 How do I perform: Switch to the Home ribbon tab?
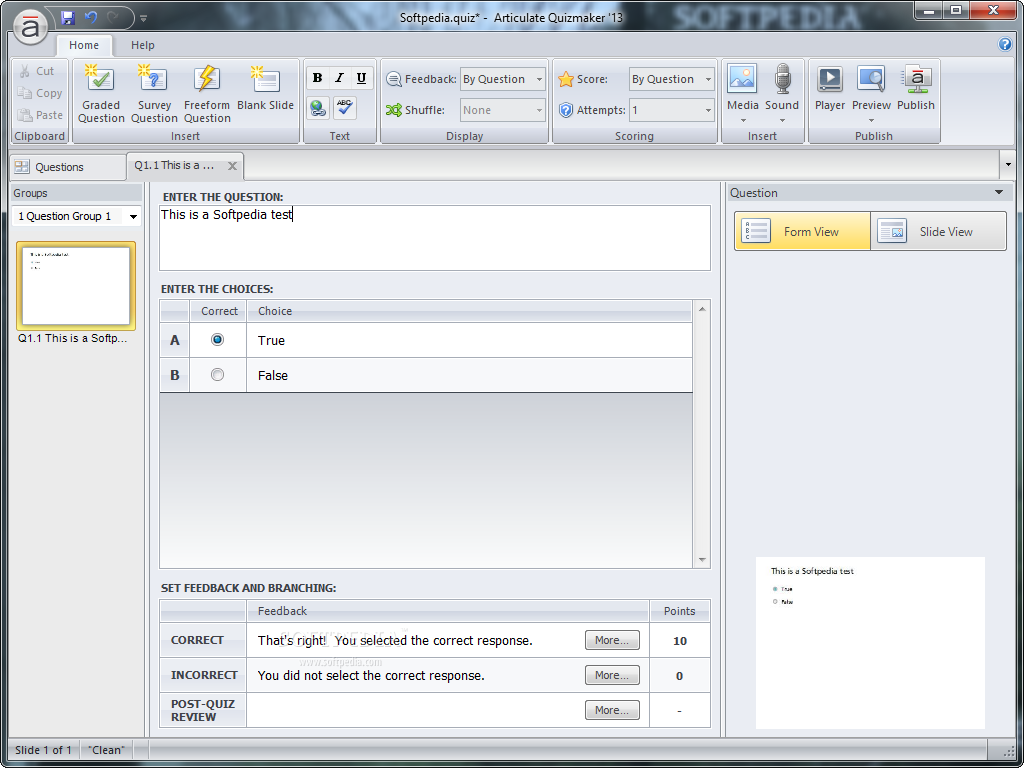84,45
